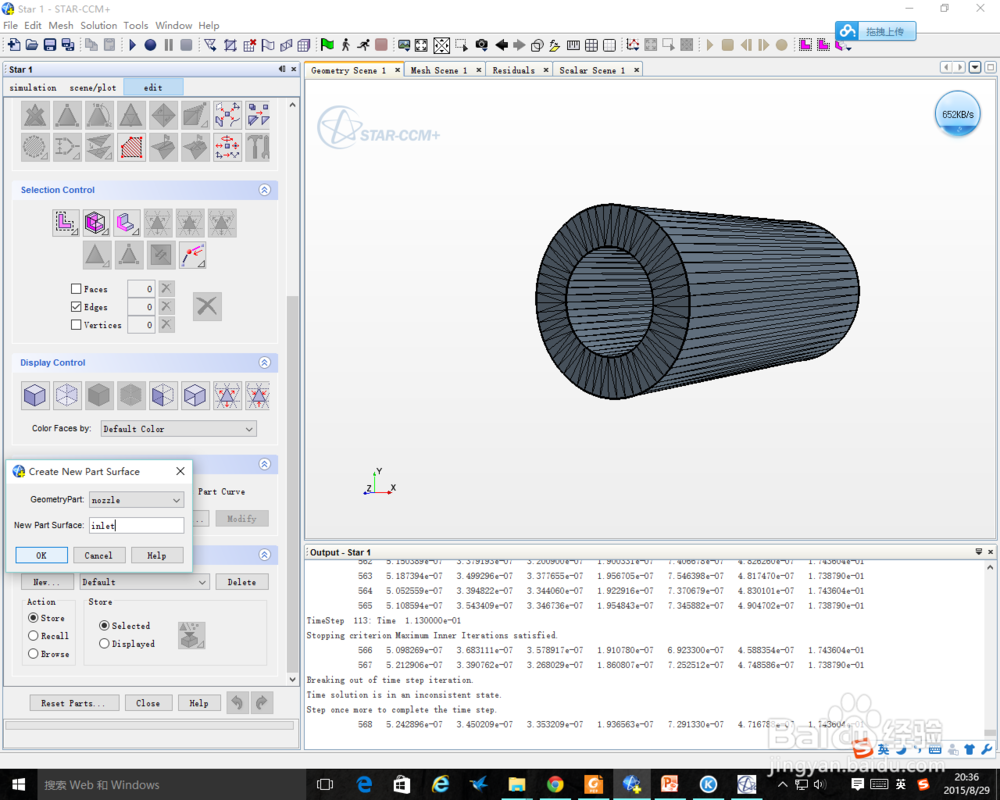Enable the Vertices checkbox
1000x800 pixels.
(76, 325)
